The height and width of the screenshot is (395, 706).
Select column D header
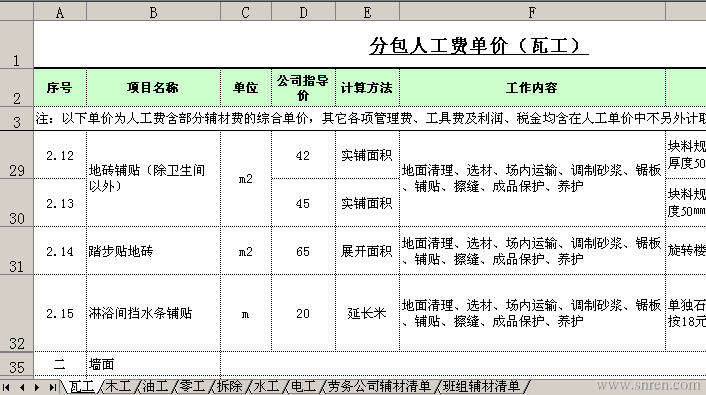(x=303, y=13)
